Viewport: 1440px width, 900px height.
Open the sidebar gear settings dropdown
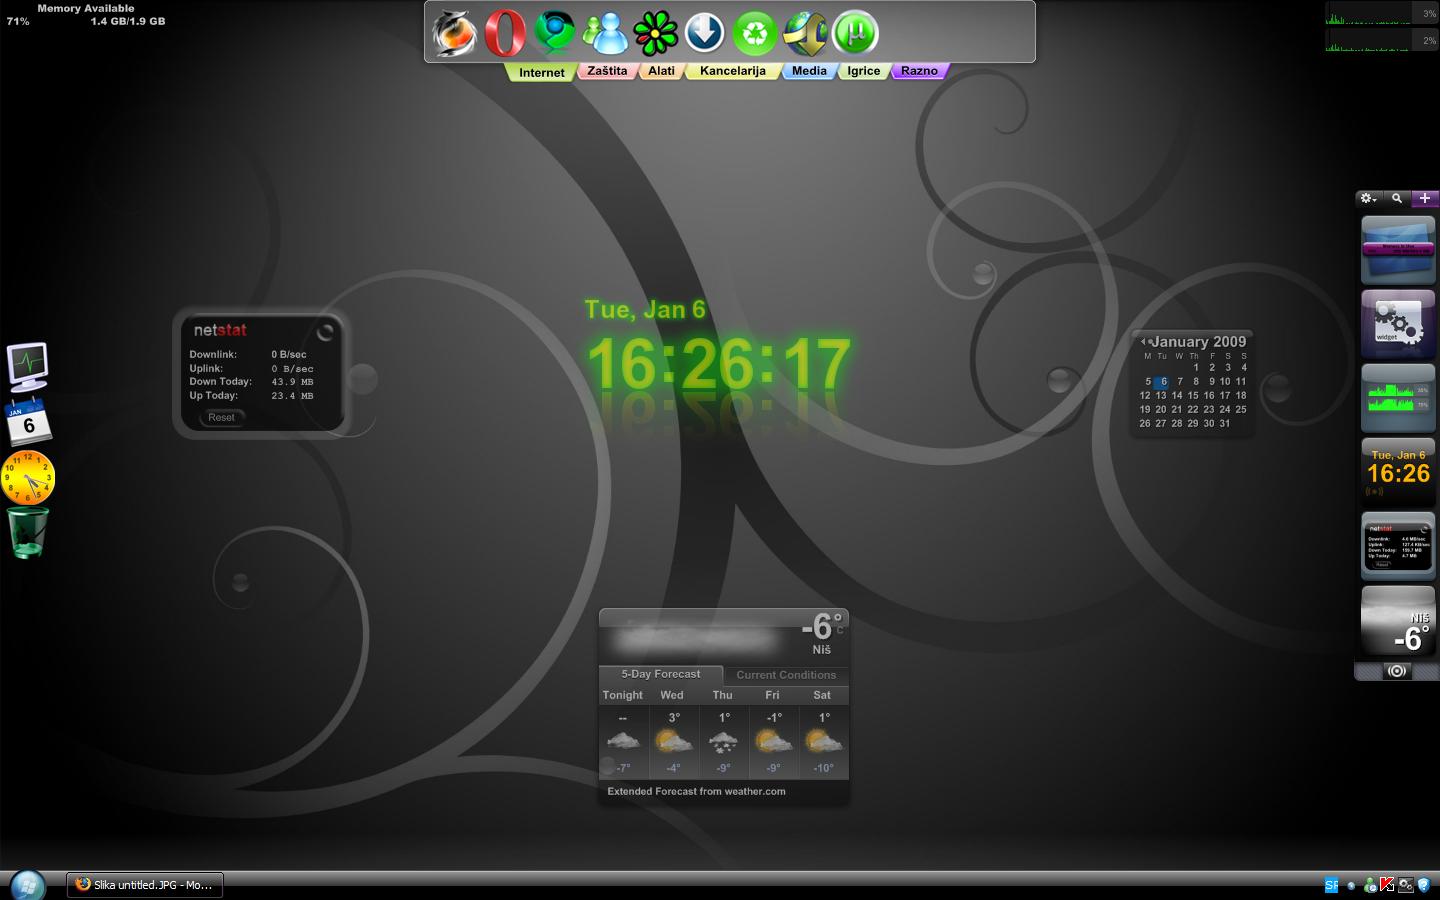(1368, 198)
